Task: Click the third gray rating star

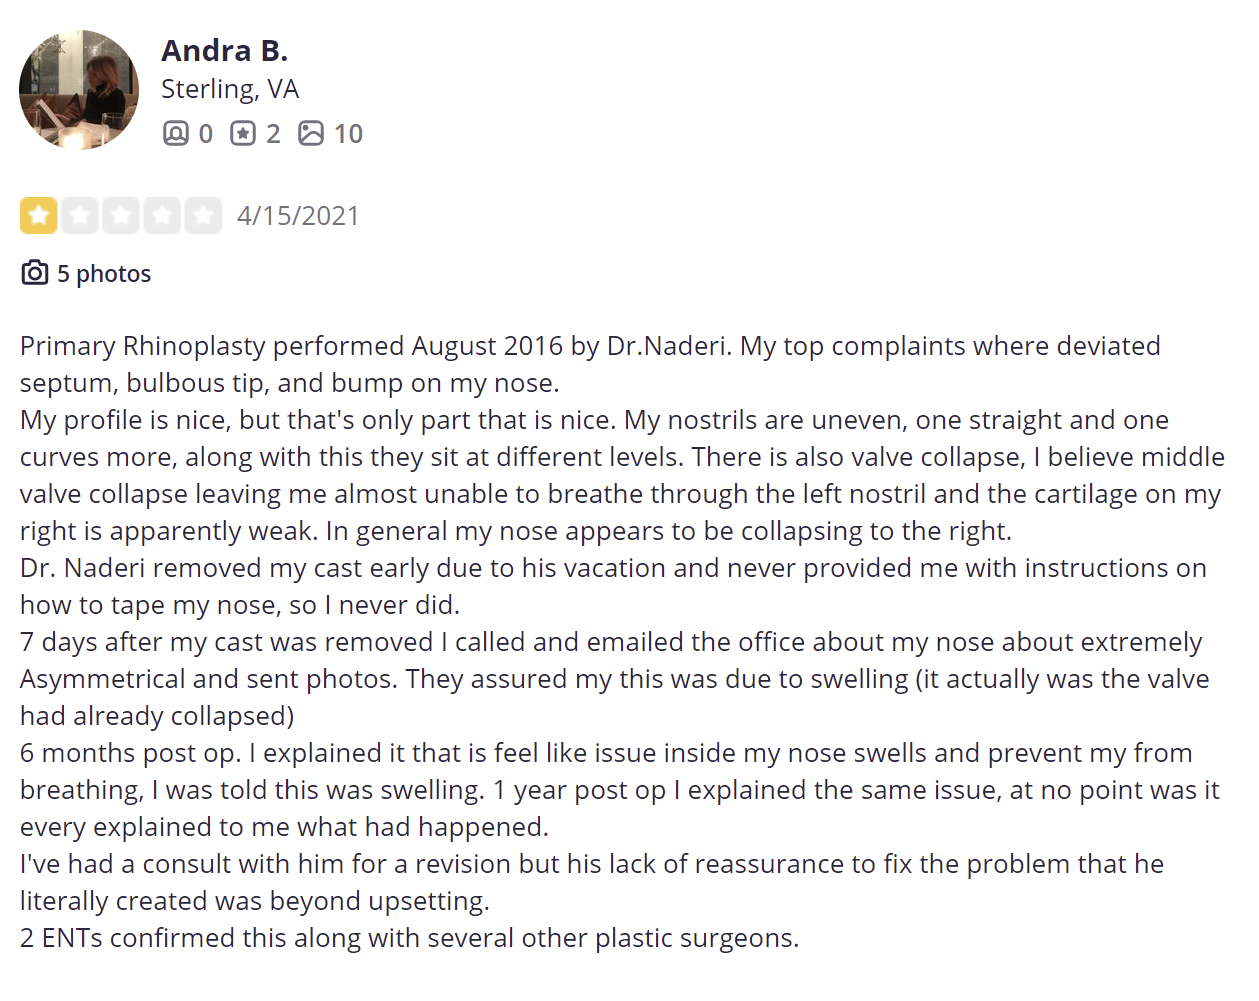Action: (121, 215)
